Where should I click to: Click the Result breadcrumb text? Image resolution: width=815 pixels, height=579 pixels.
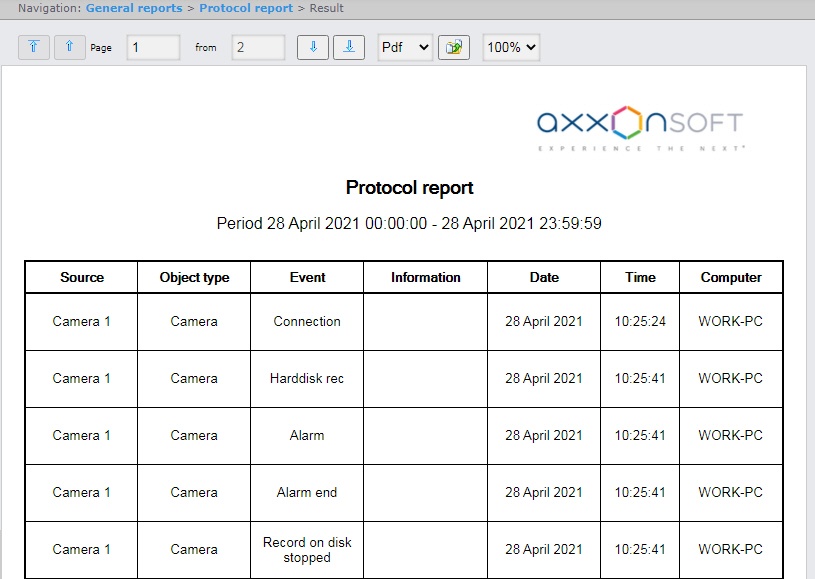pos(326,8)
